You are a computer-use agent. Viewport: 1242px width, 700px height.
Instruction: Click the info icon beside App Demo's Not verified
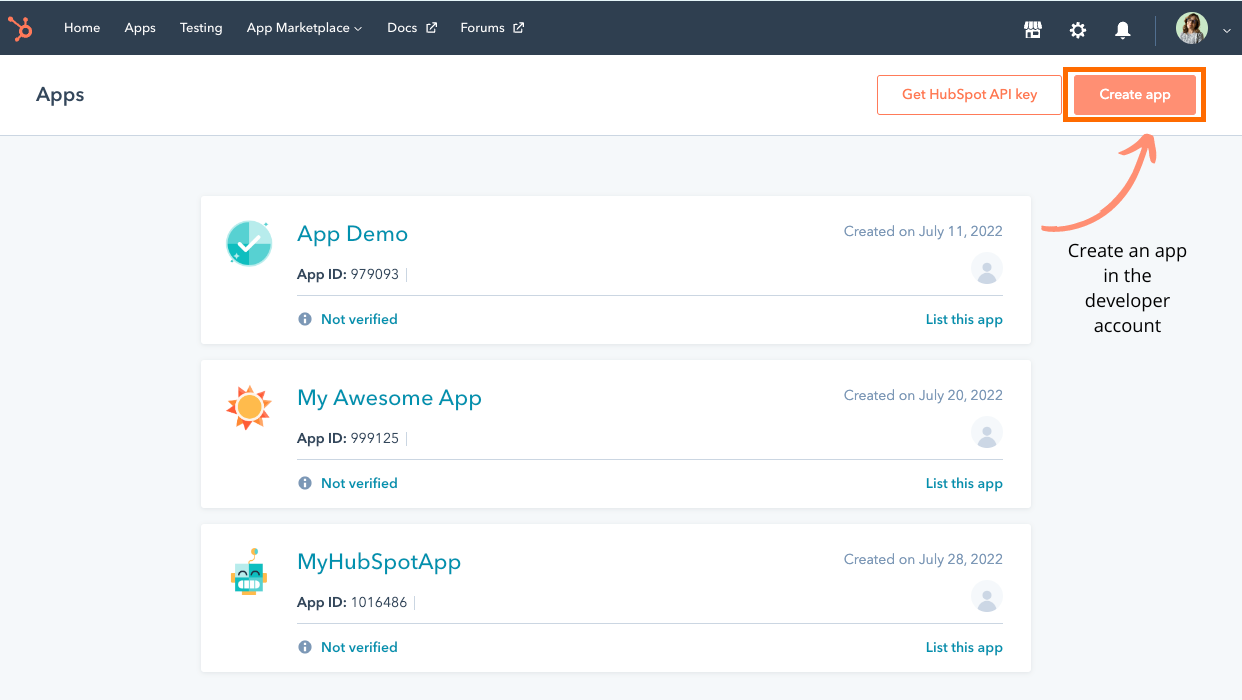pyautogui.click(x=305, y=318)
